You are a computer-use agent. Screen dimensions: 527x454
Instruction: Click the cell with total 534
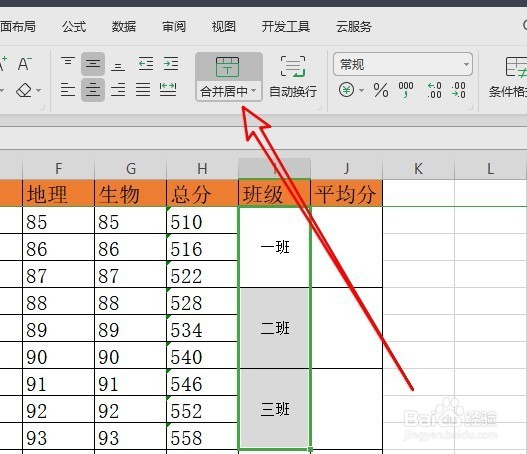pos(202,328)
